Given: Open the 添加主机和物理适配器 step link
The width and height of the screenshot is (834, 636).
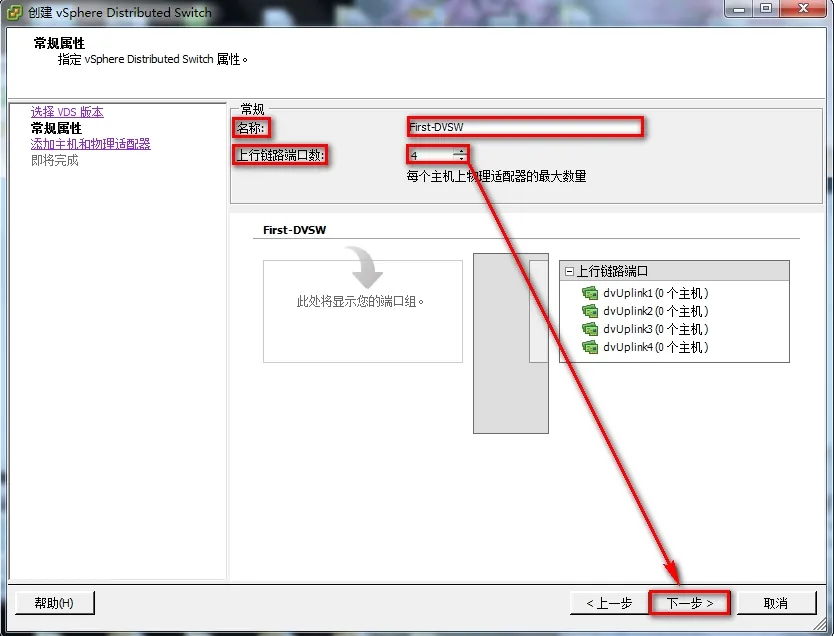Looking at the screenshot, I should coord(90,144).
